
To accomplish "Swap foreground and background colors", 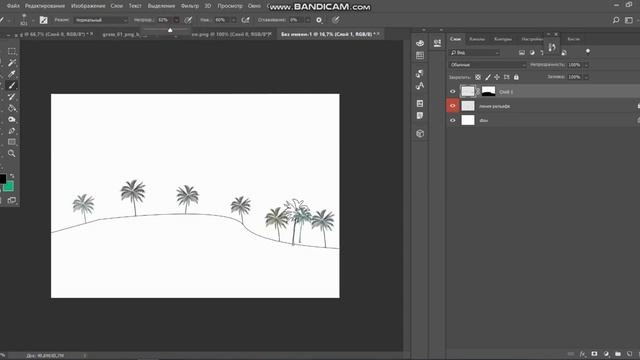I will point(12,176).
